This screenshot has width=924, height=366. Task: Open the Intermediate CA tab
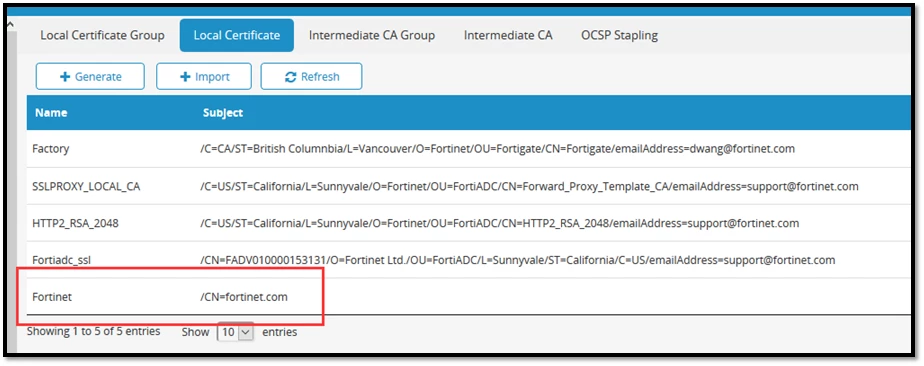point(508,35)
